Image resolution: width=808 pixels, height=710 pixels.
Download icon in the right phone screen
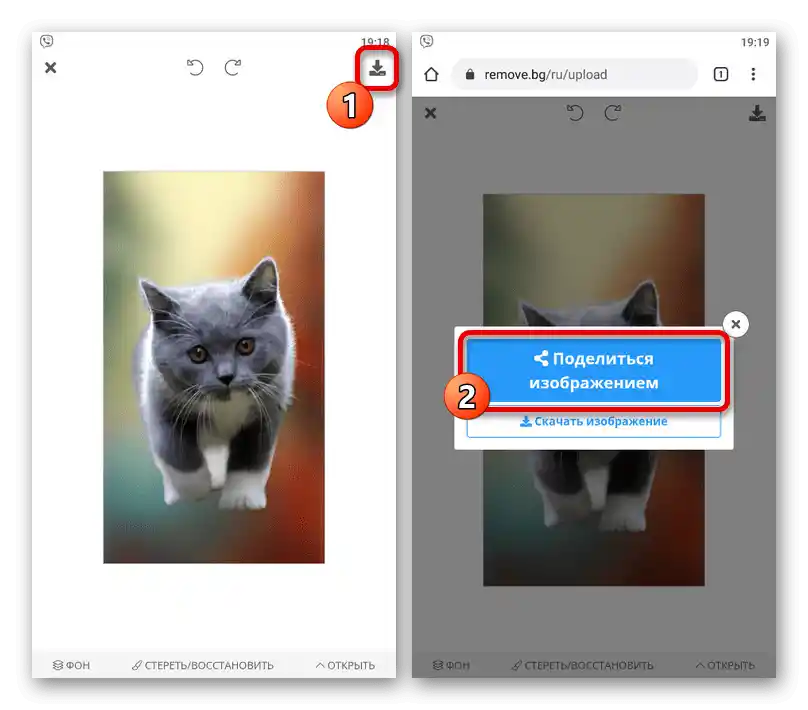point(757,113)
